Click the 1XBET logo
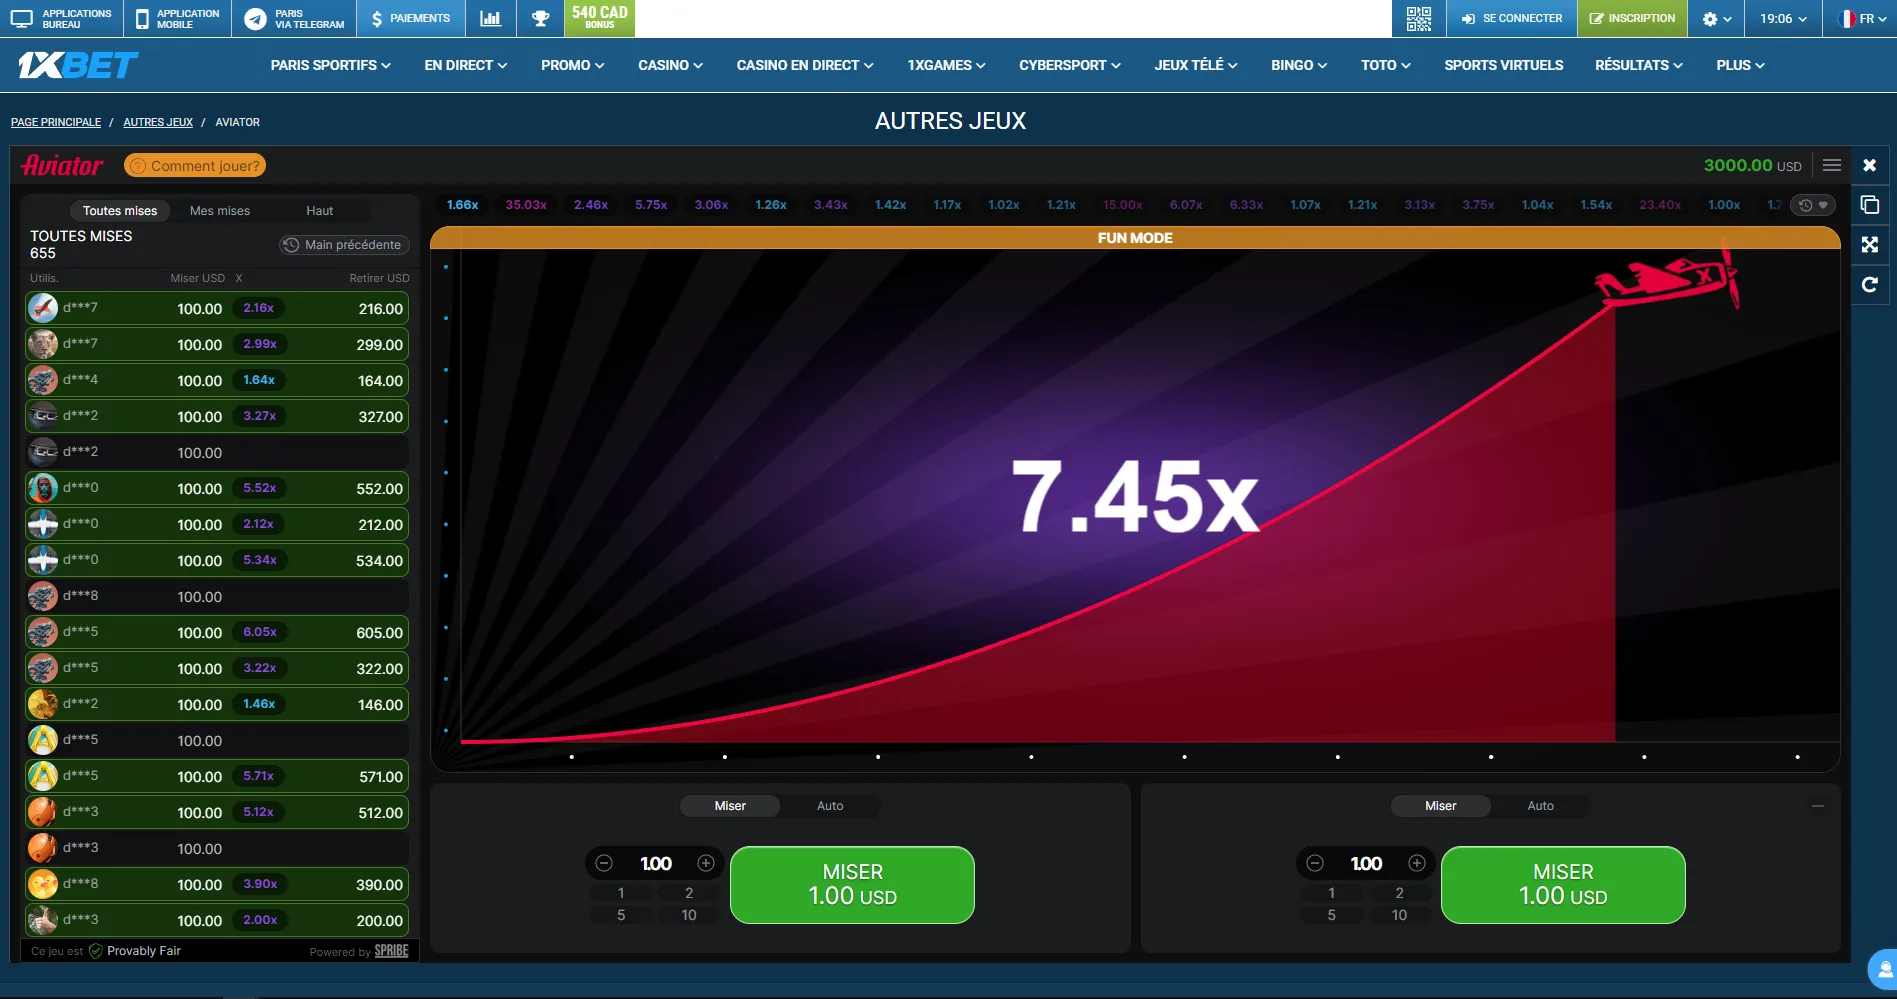The image size is (1897, 999). point(78,65)
